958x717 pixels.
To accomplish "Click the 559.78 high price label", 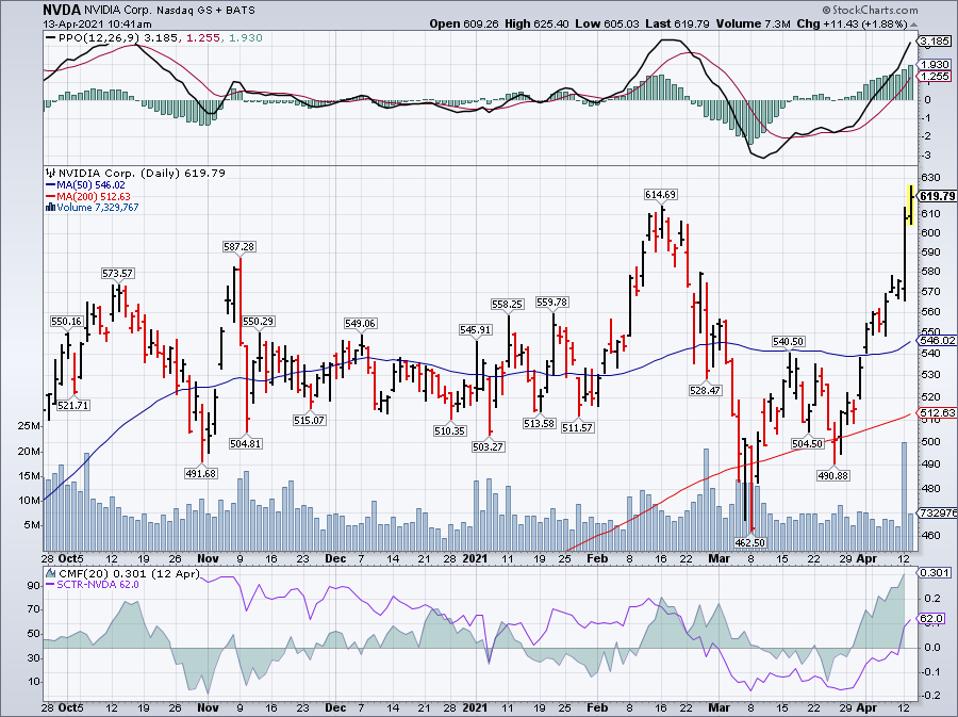I will point(552,302).
